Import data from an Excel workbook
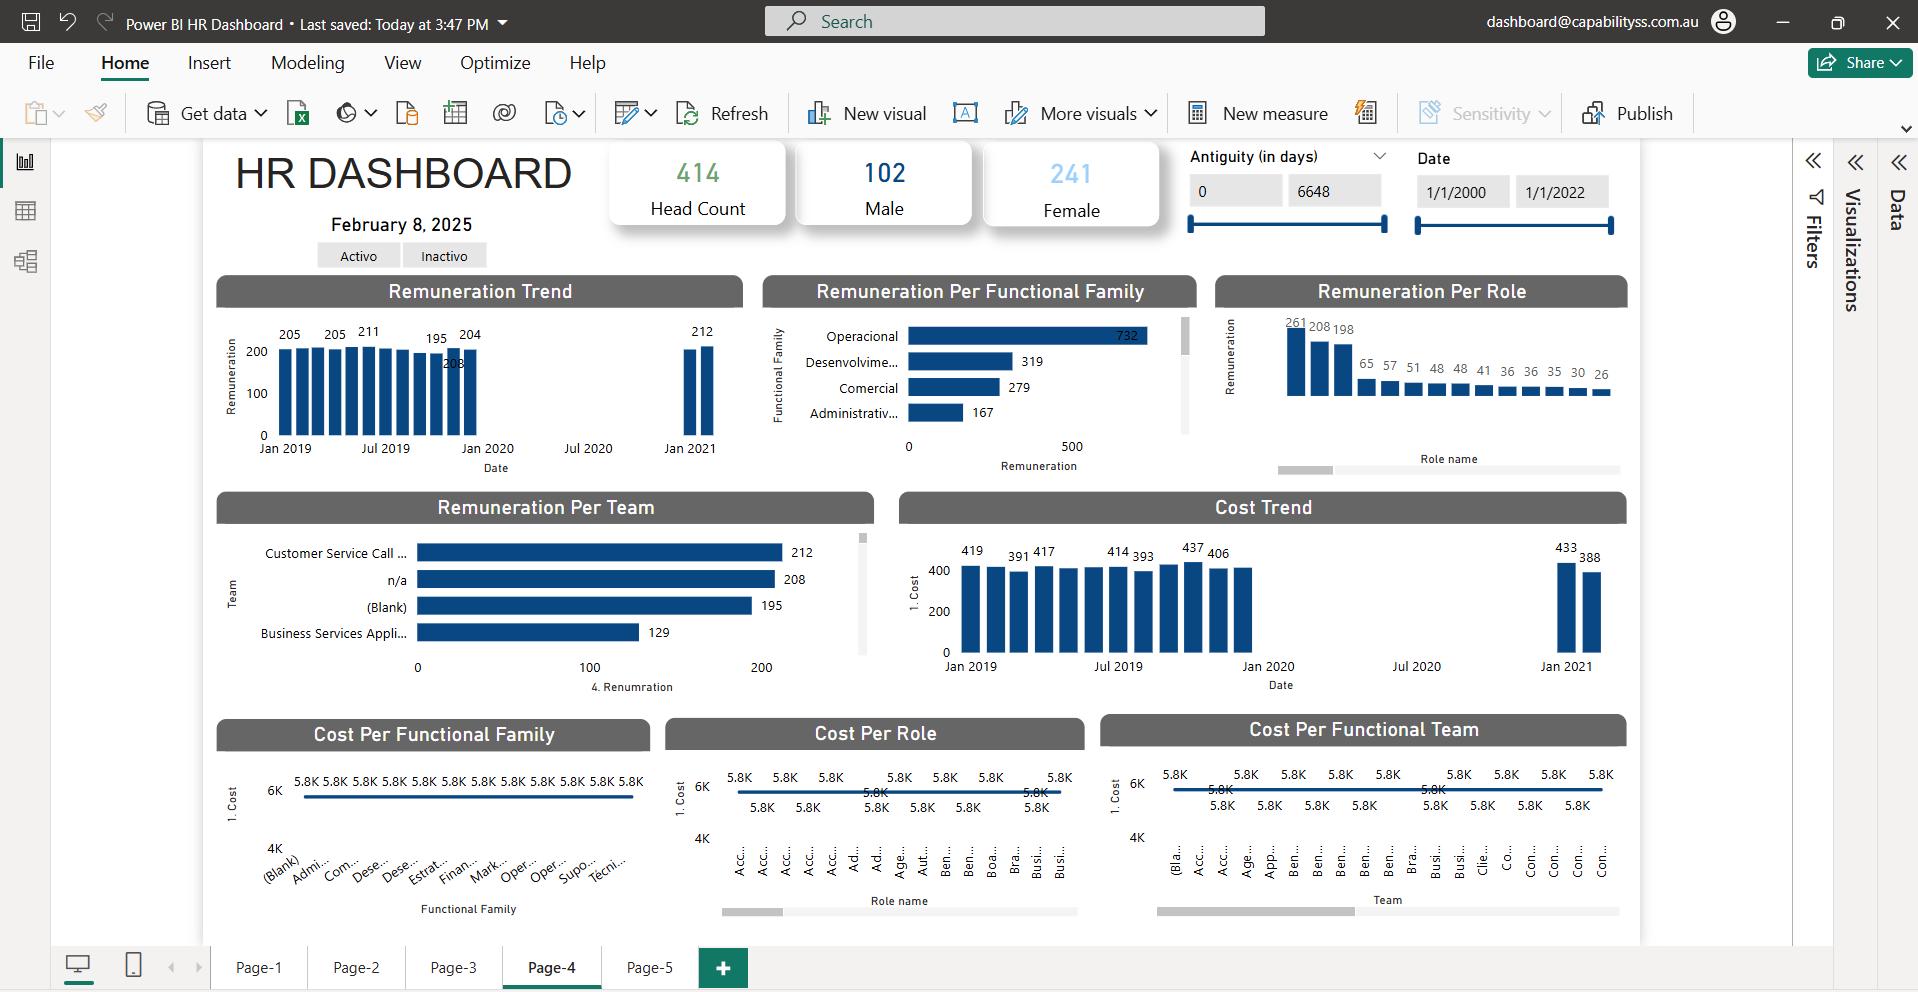Screen dimensions: 1918x992 coord(297,113)
